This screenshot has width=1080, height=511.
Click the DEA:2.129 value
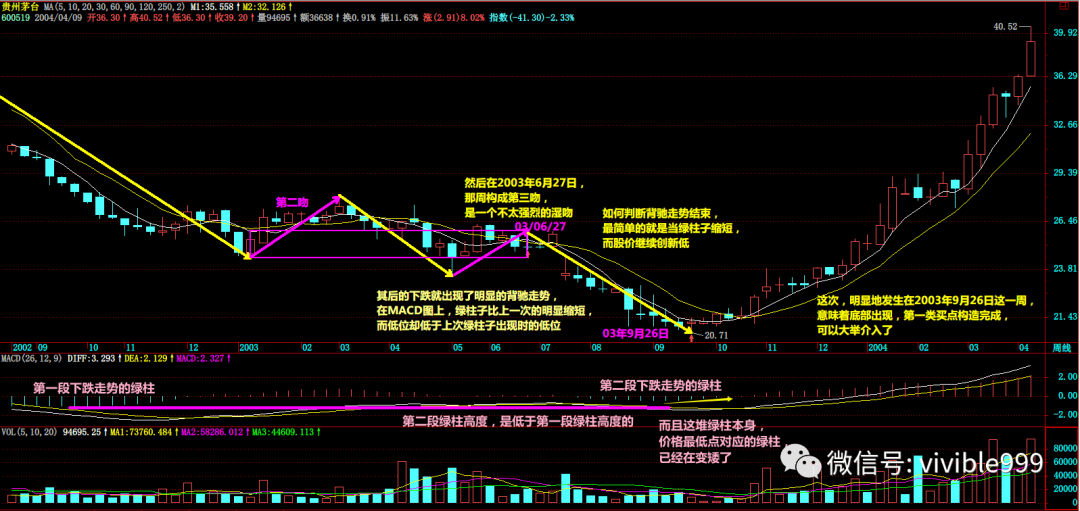148,359
